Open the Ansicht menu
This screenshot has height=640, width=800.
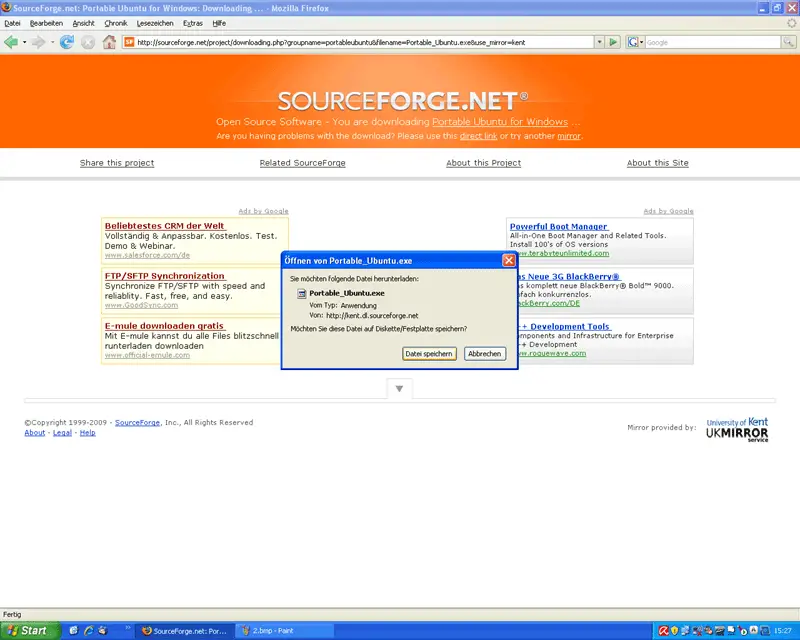pyautogui.click(x=84, y=23)
